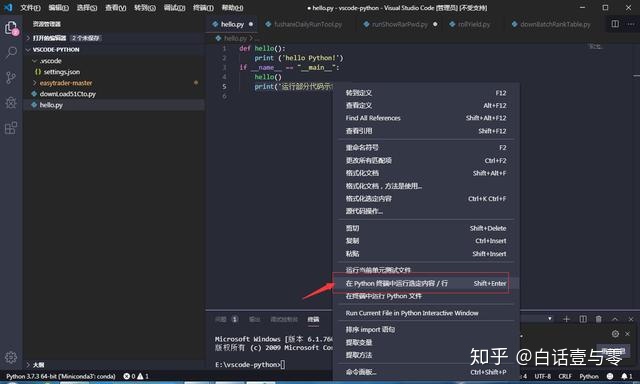Image resolution: width=640 pixels, height=384 pixels.
Task: Click the unsaved dot on hello.py tab
Action: 251,24
